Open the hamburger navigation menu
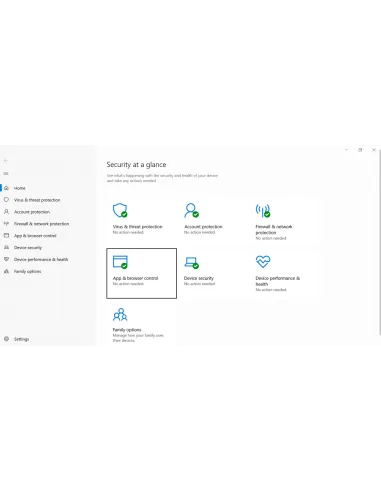The height and width of the screenshot is (492, 381). 6,173
